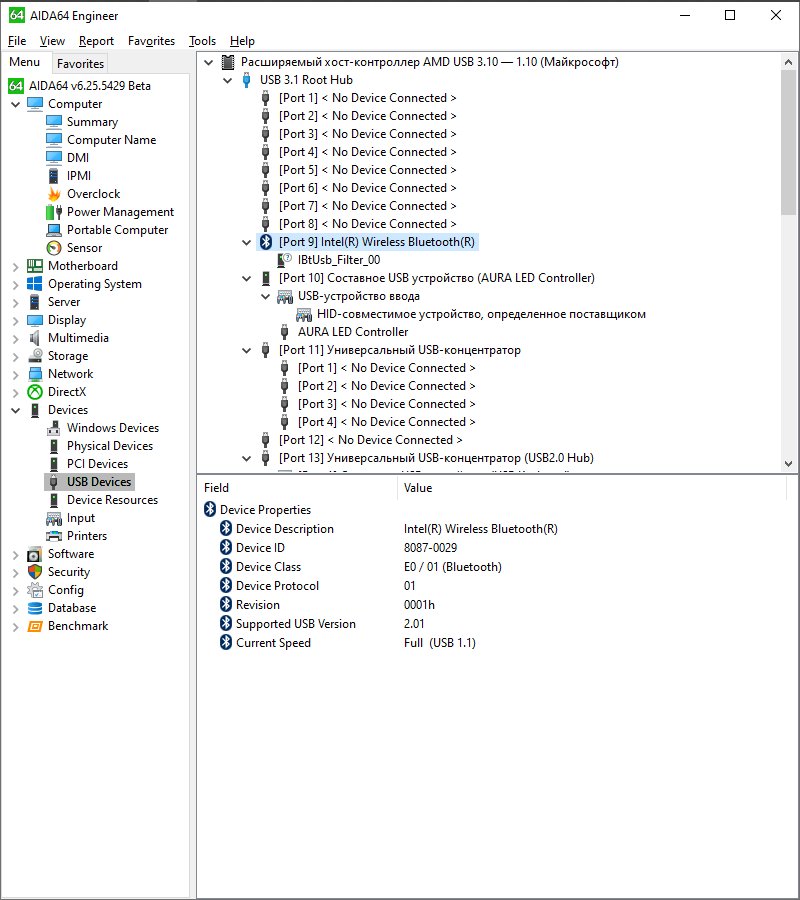Image resolution: width=800 pixels, height=900 pixels.
Task: Collapse the Computer tree node
Action: pyautogui.click(x=16, y=104)
